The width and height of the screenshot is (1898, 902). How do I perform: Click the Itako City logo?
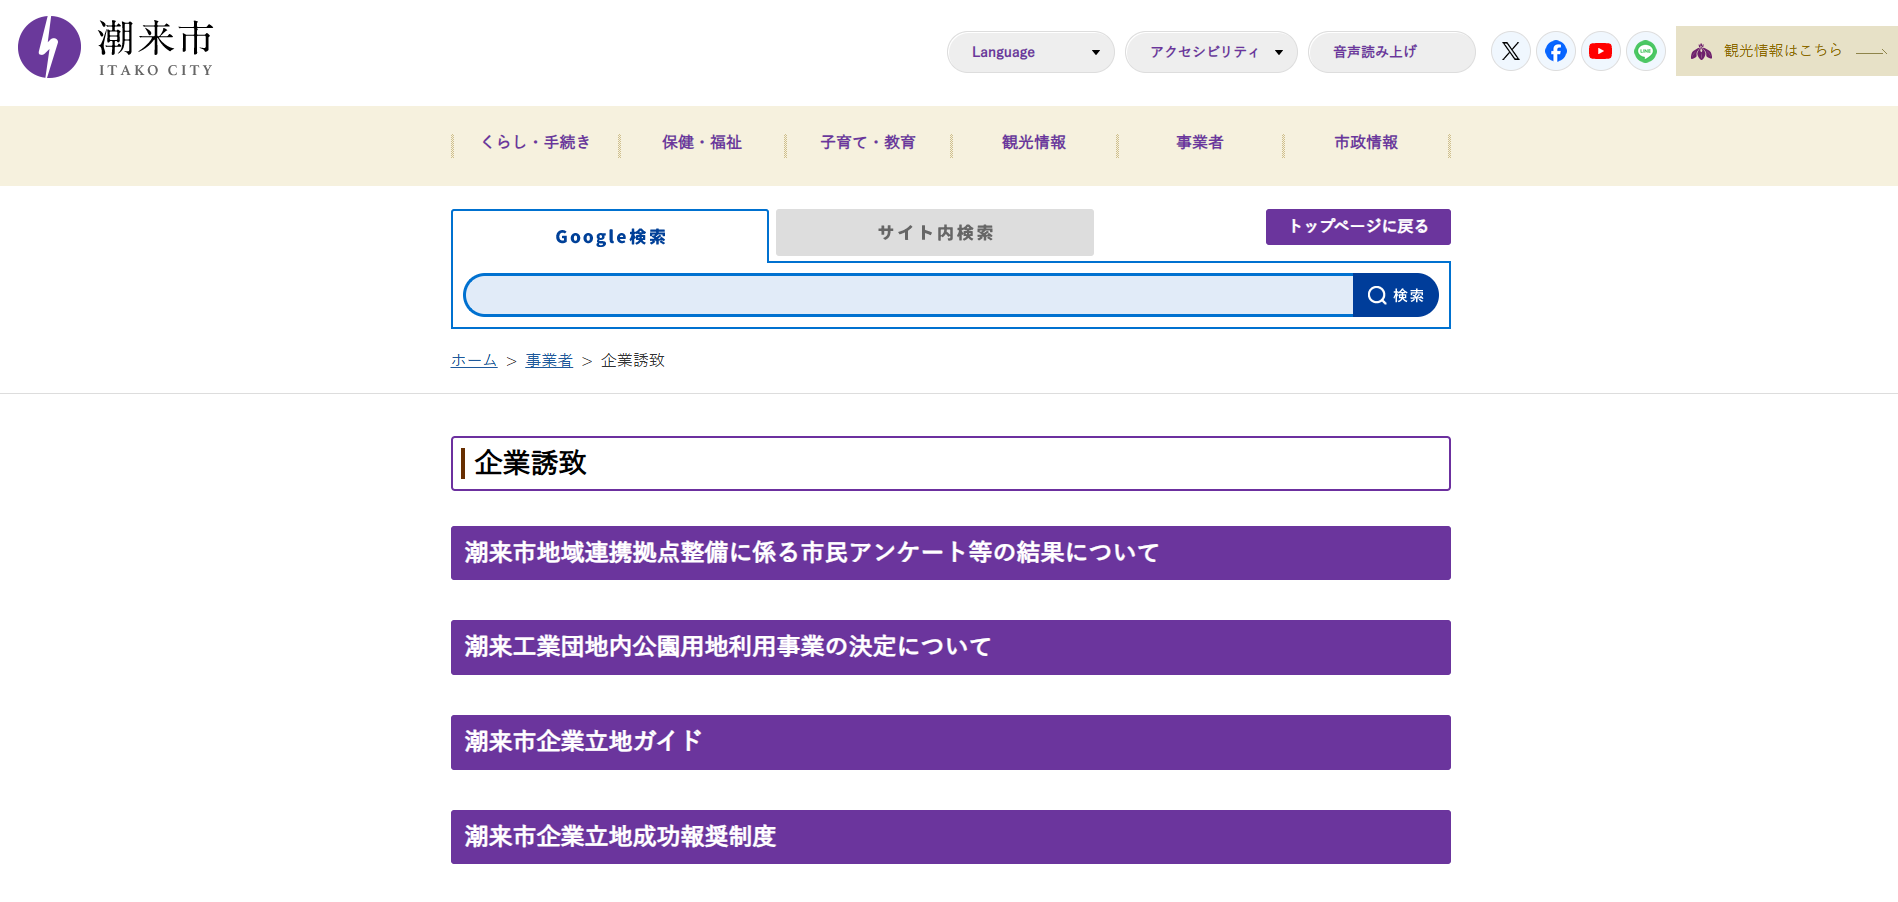pos(116,47)
